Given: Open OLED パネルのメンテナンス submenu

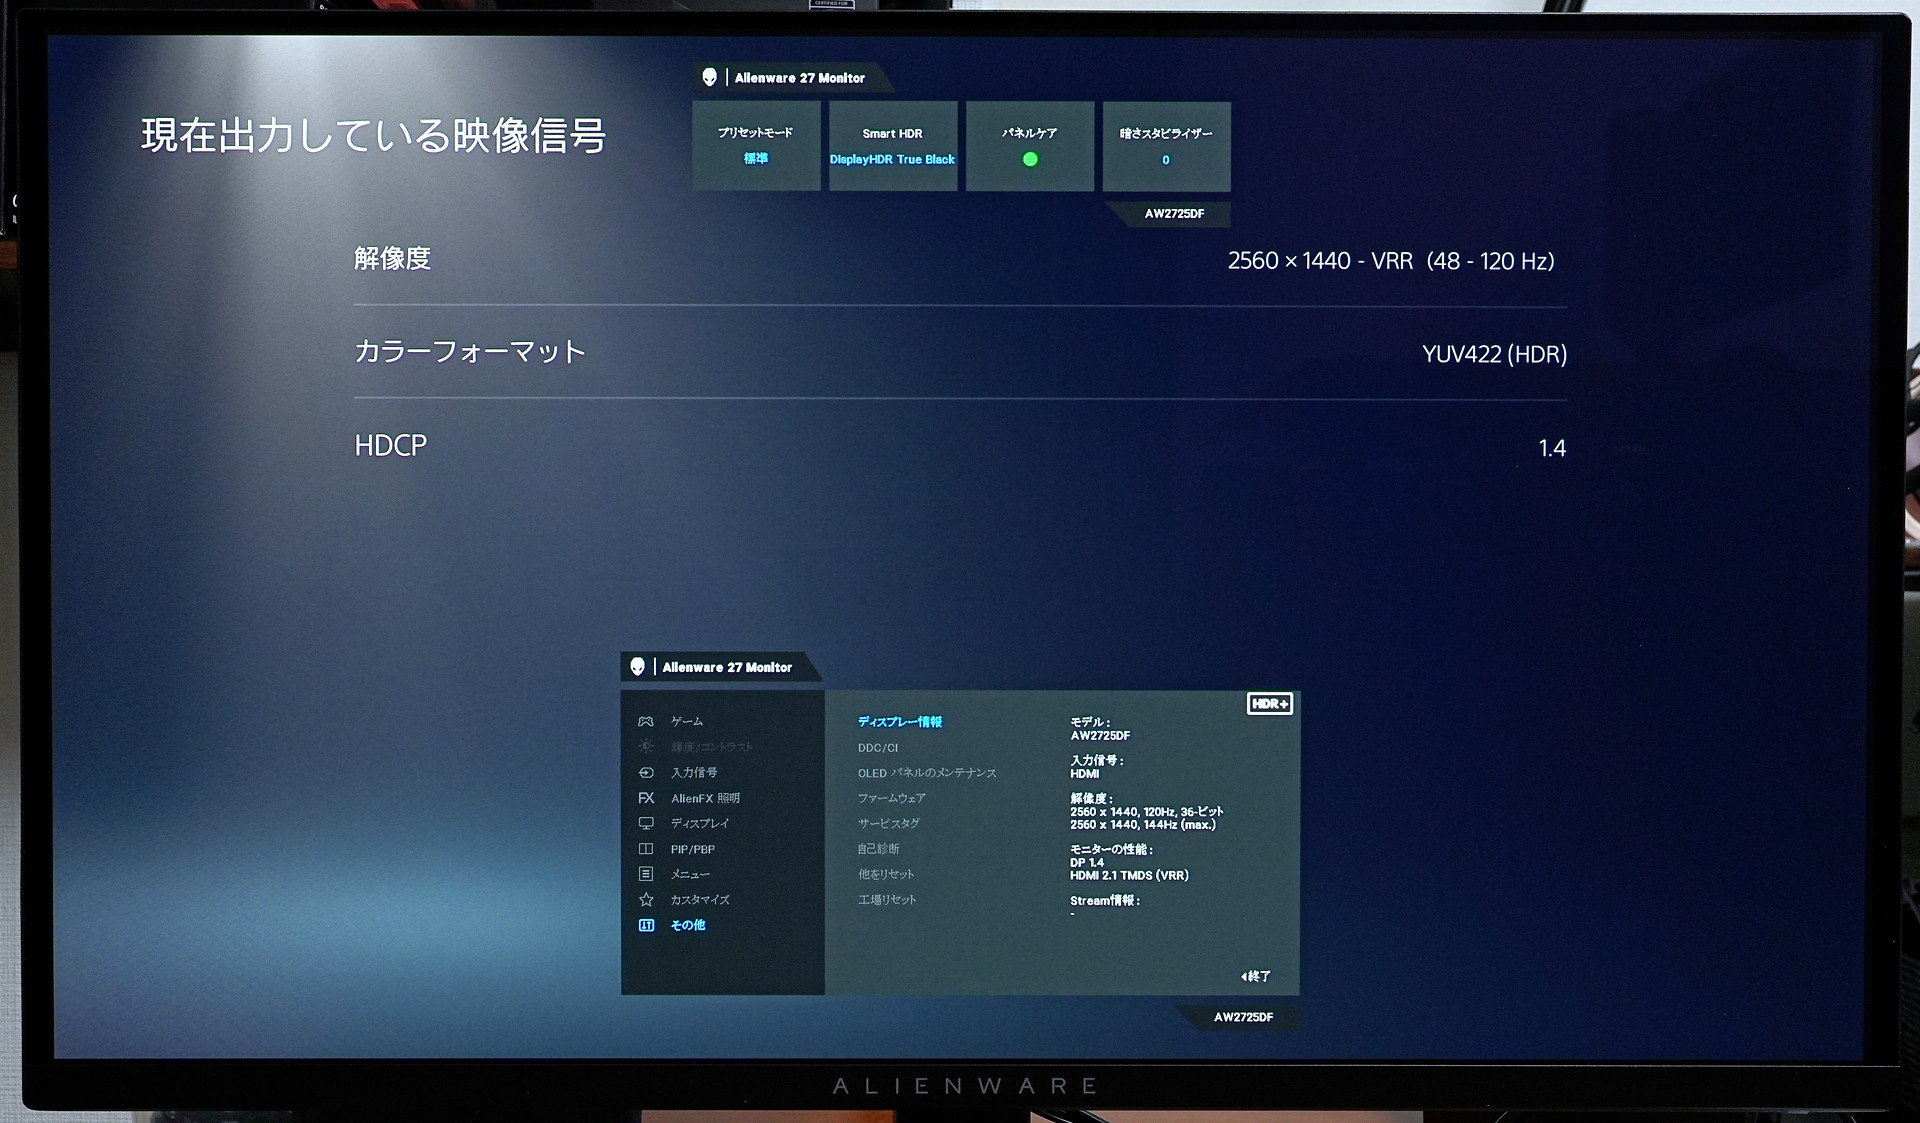Looking at the screenshot, I should (x=926, y=773).
